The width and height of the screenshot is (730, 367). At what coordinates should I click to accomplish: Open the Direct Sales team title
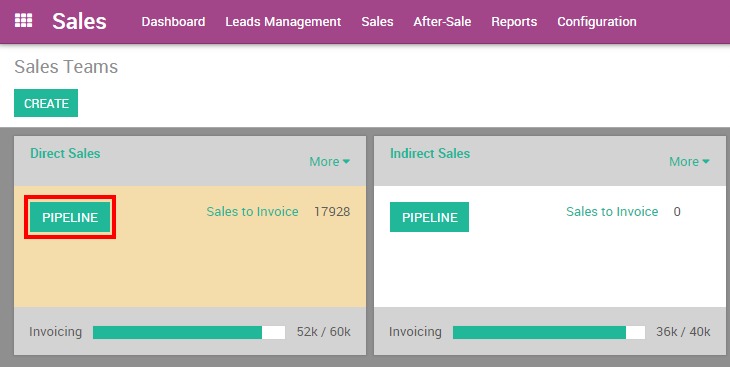(65, 153)
